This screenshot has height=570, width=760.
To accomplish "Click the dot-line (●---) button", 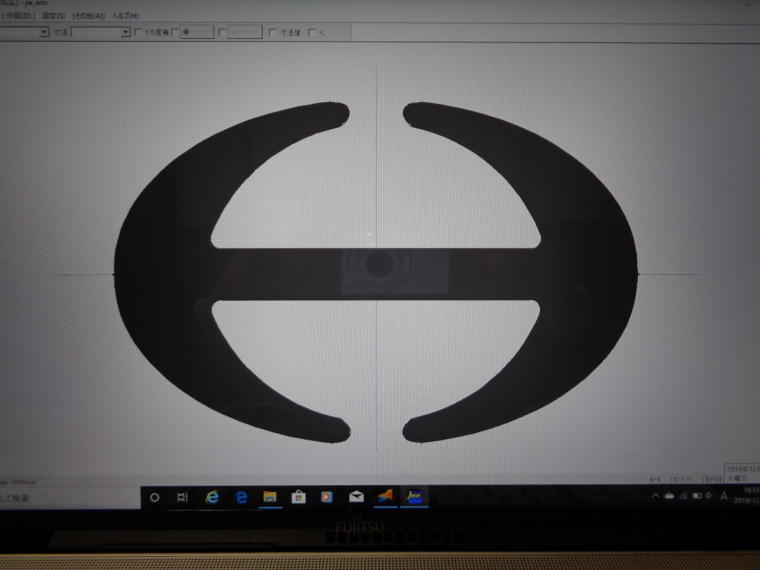I will point(197,32).
